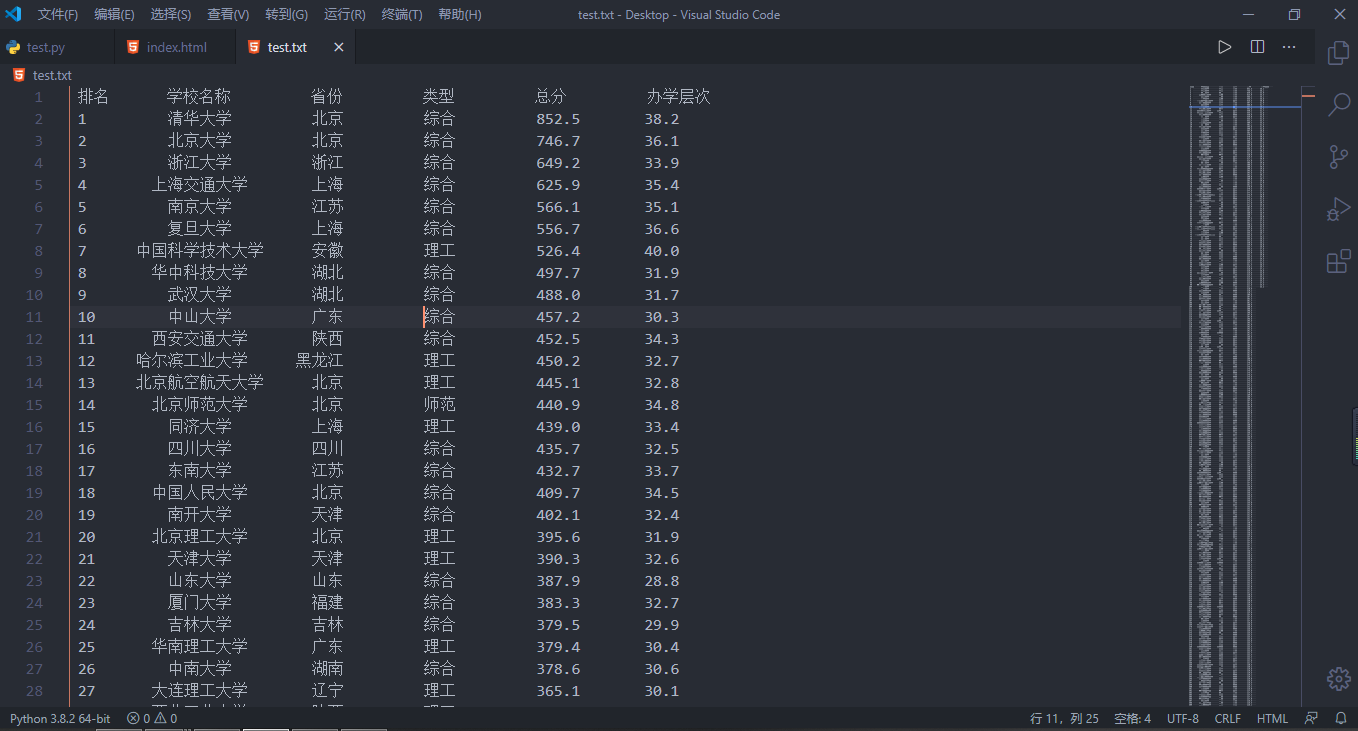Click 大连理工大学 in the editor
1358x731 pixels.
pyautogui.click(x=200, y=691)
